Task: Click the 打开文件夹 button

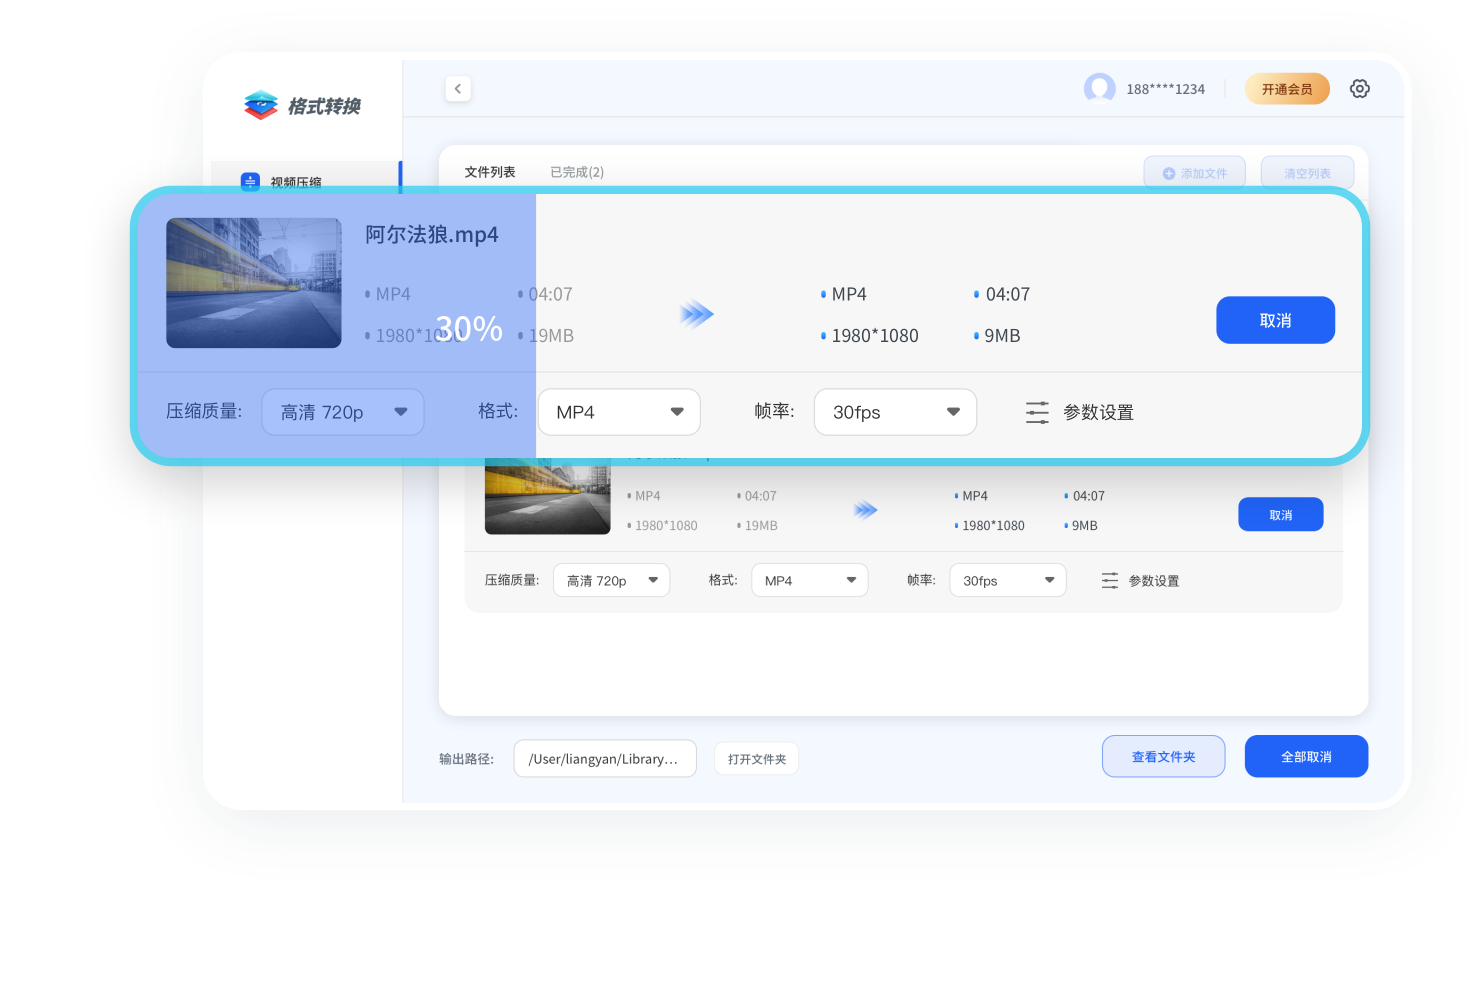Action: tap(757, 759)
